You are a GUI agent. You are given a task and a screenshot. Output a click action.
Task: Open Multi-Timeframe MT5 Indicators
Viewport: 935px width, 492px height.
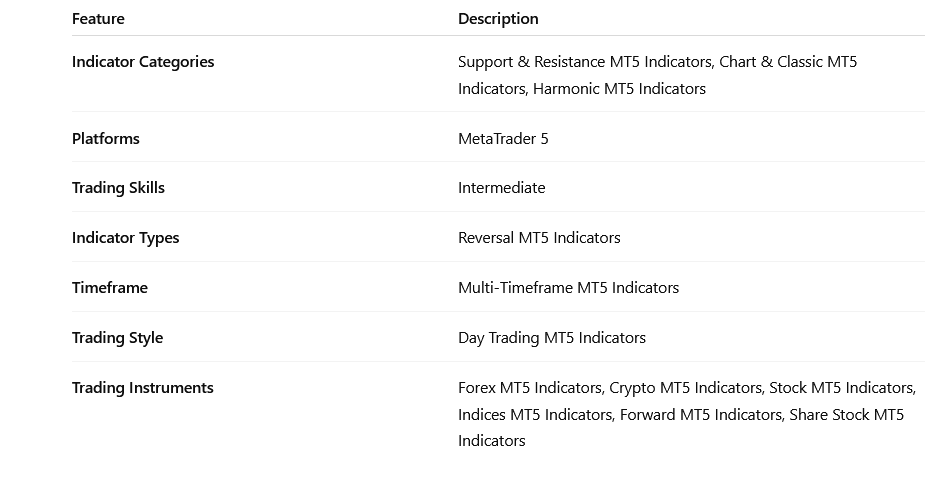[568, 288]
